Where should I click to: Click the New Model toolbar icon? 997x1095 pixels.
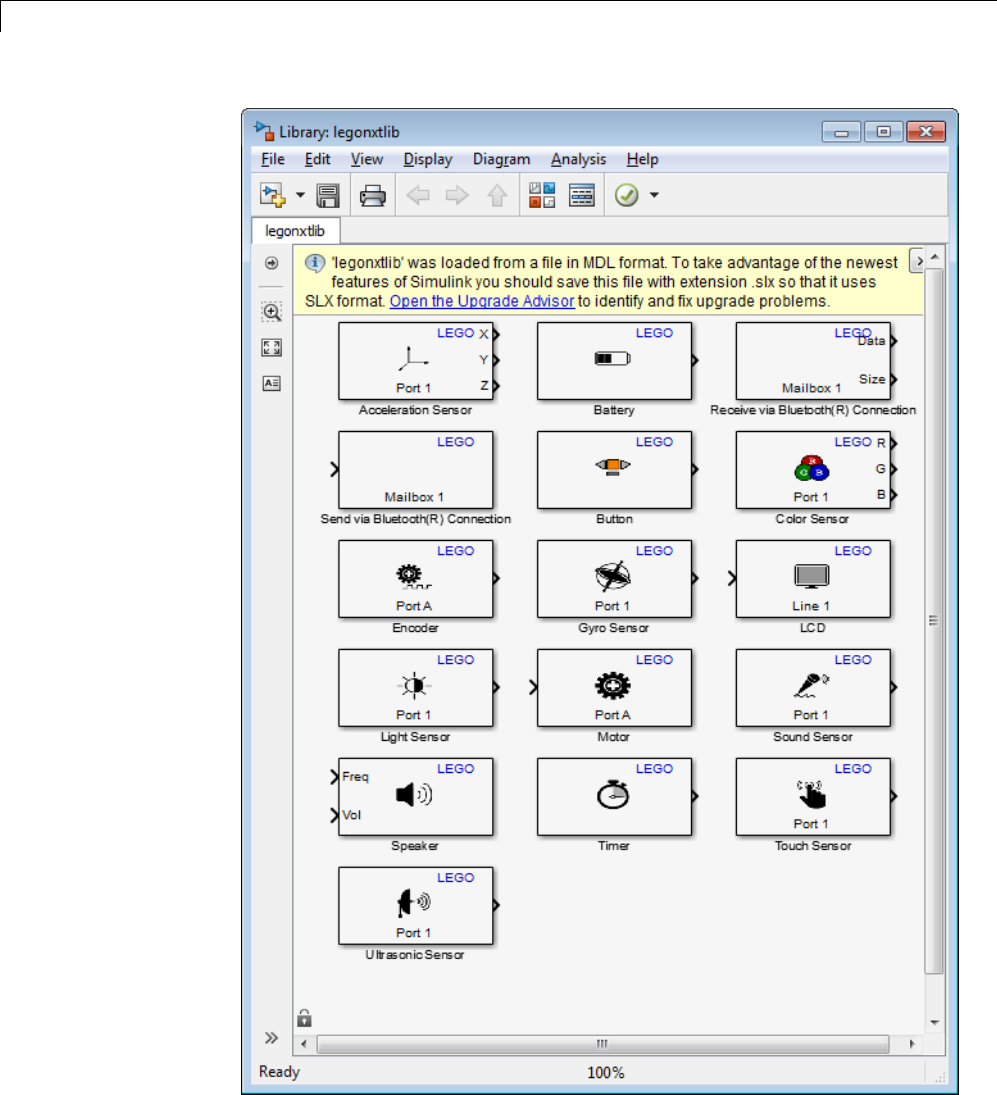[x=272, y=195]
